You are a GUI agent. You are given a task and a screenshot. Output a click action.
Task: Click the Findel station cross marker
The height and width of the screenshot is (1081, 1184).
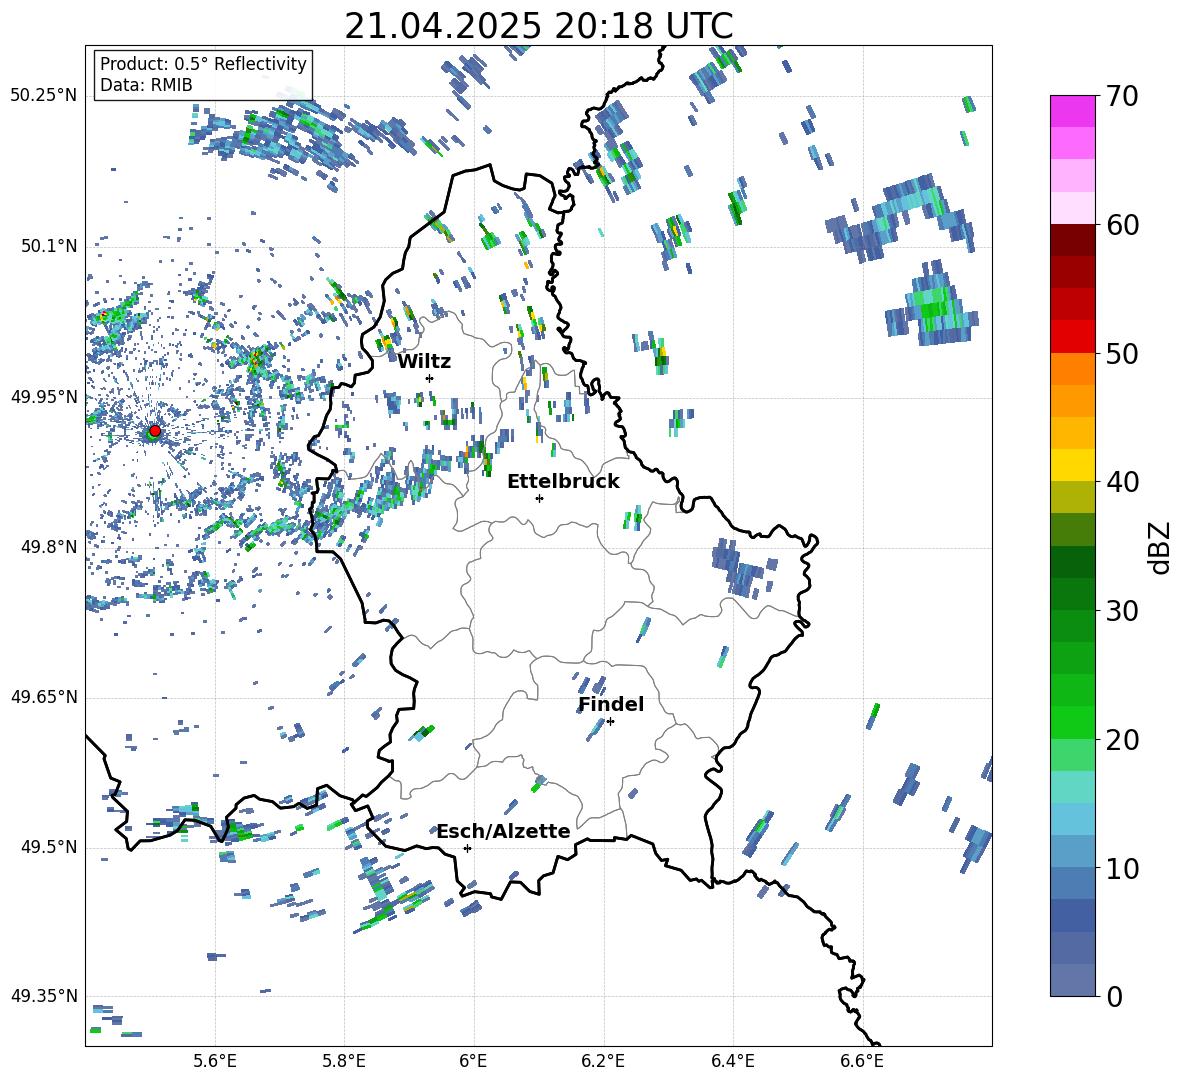pyautogui.click(x=610, y=722)
